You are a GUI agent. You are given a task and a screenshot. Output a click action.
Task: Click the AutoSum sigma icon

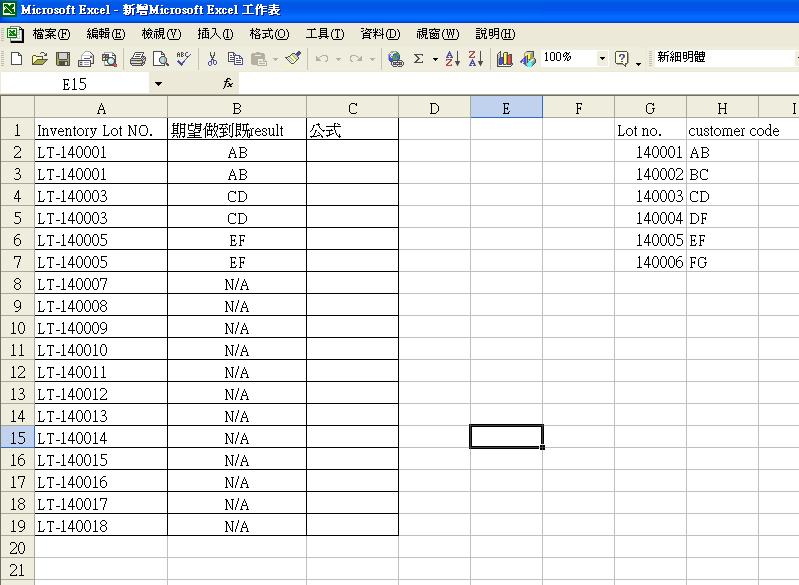pyautogui.click(x=418, y=59)
